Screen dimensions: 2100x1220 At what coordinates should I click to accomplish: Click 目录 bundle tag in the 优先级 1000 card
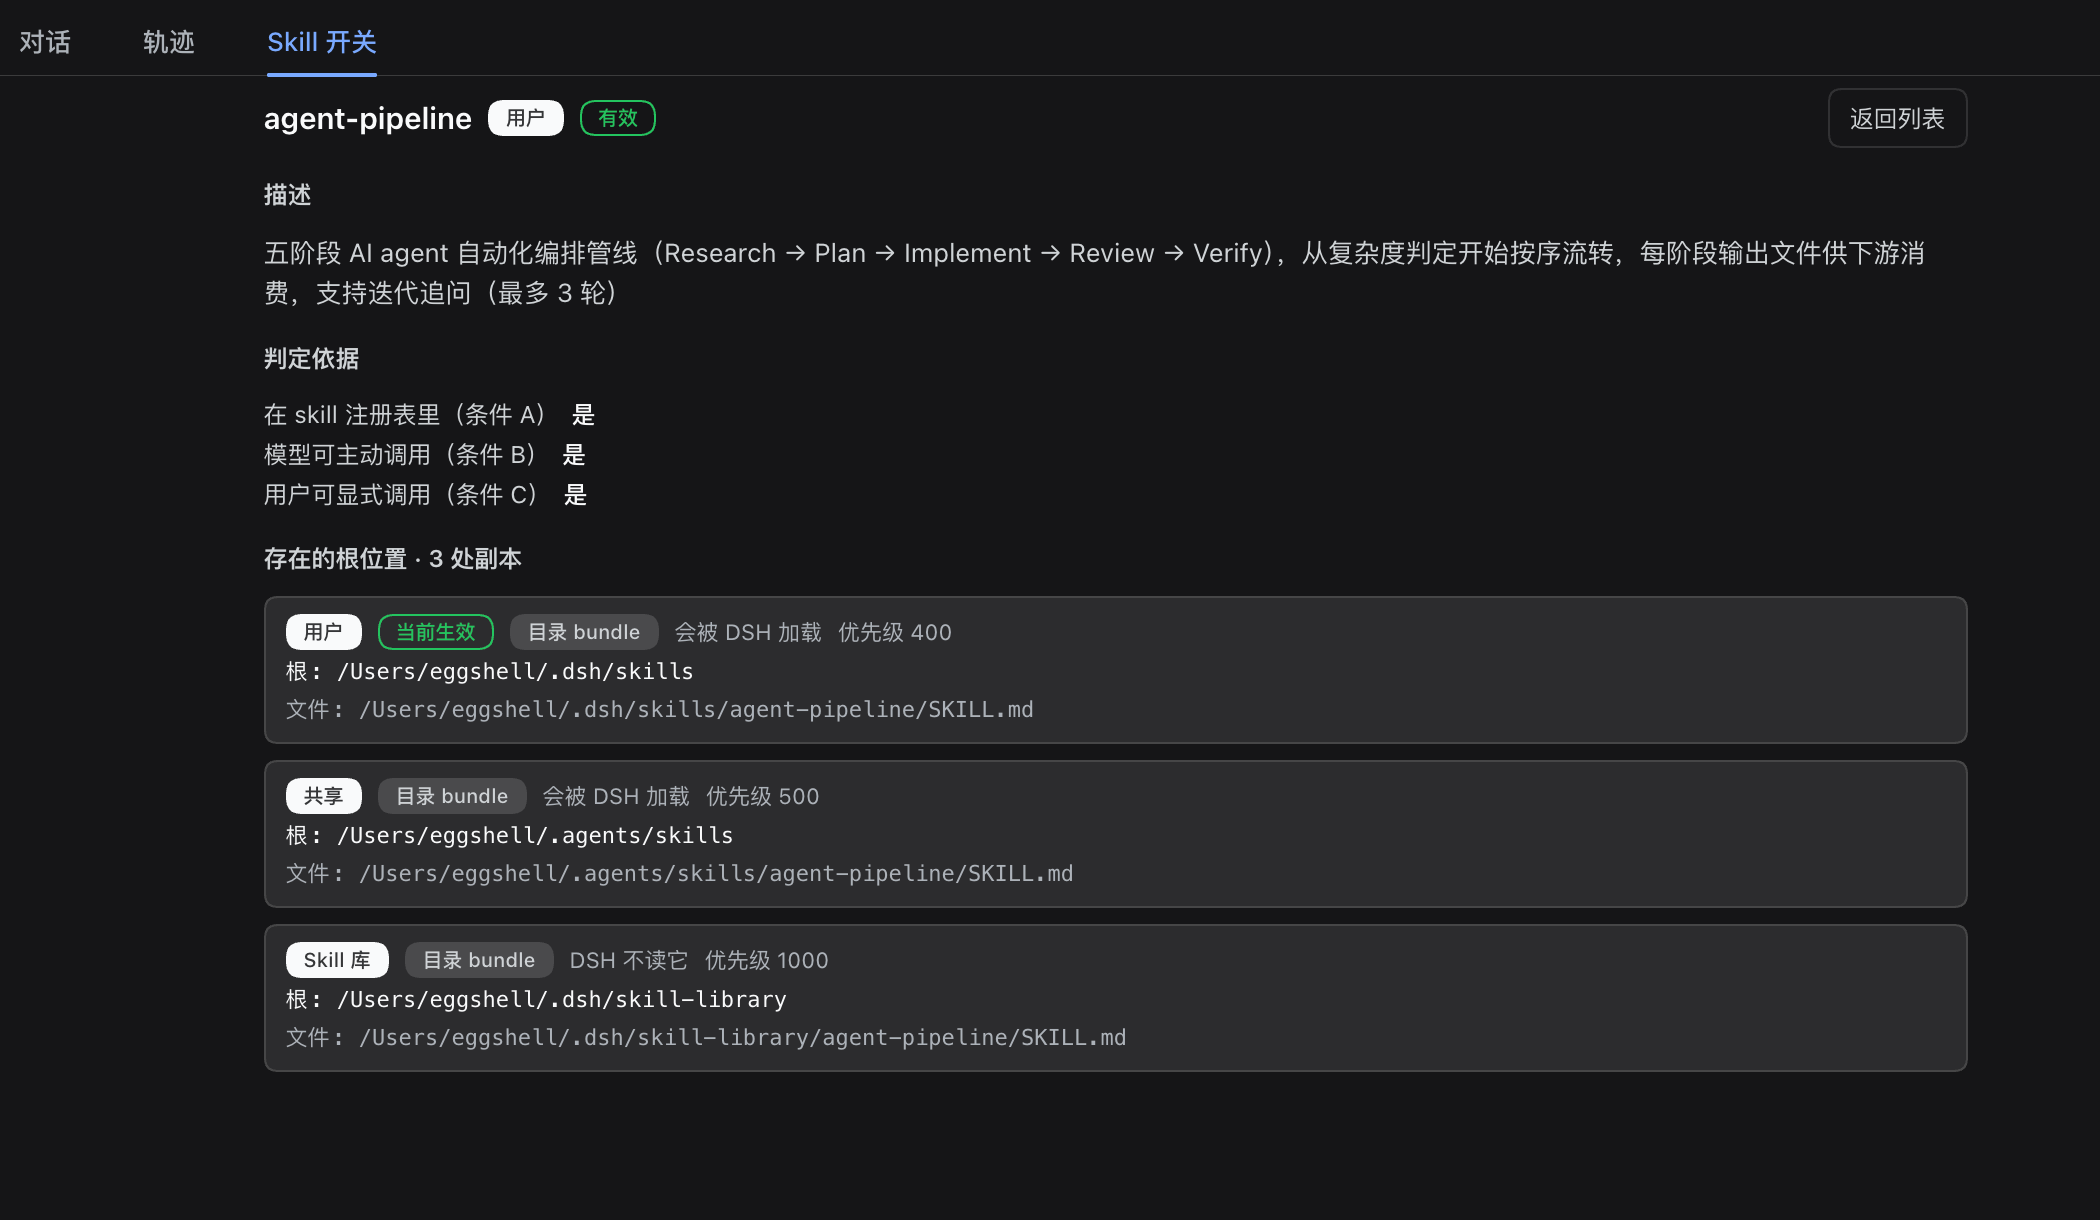coord(479,960)
